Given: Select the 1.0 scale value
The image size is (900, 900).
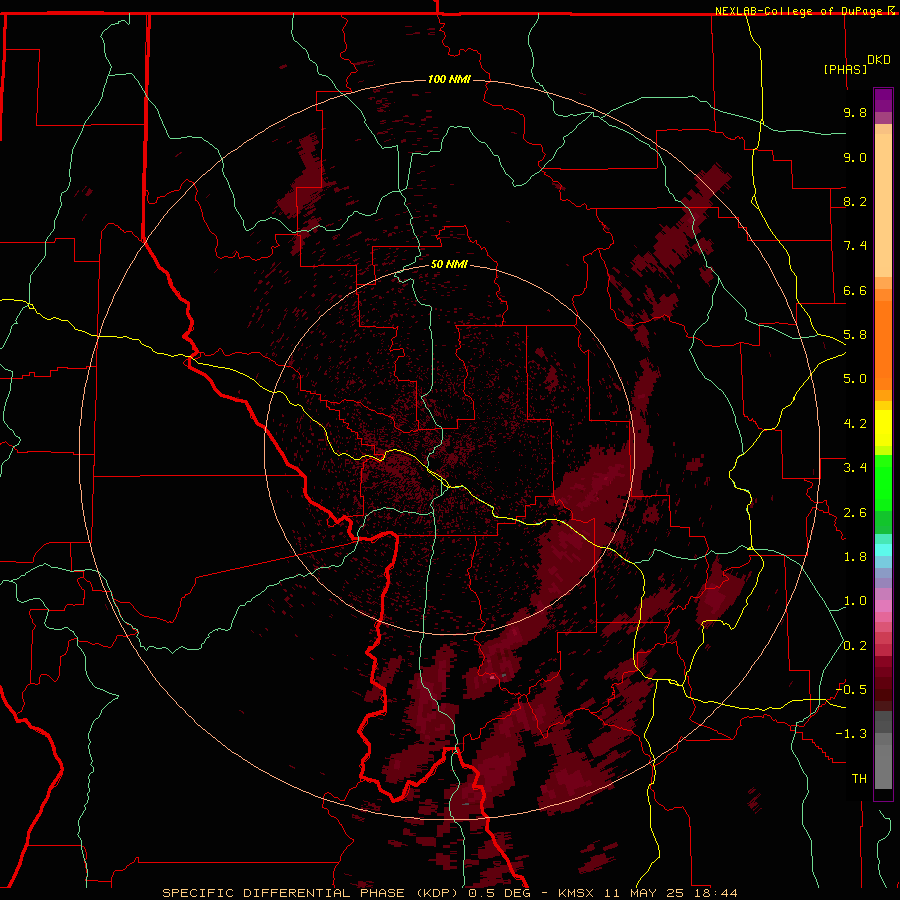Looking at the screenshot, I should 855,601.
